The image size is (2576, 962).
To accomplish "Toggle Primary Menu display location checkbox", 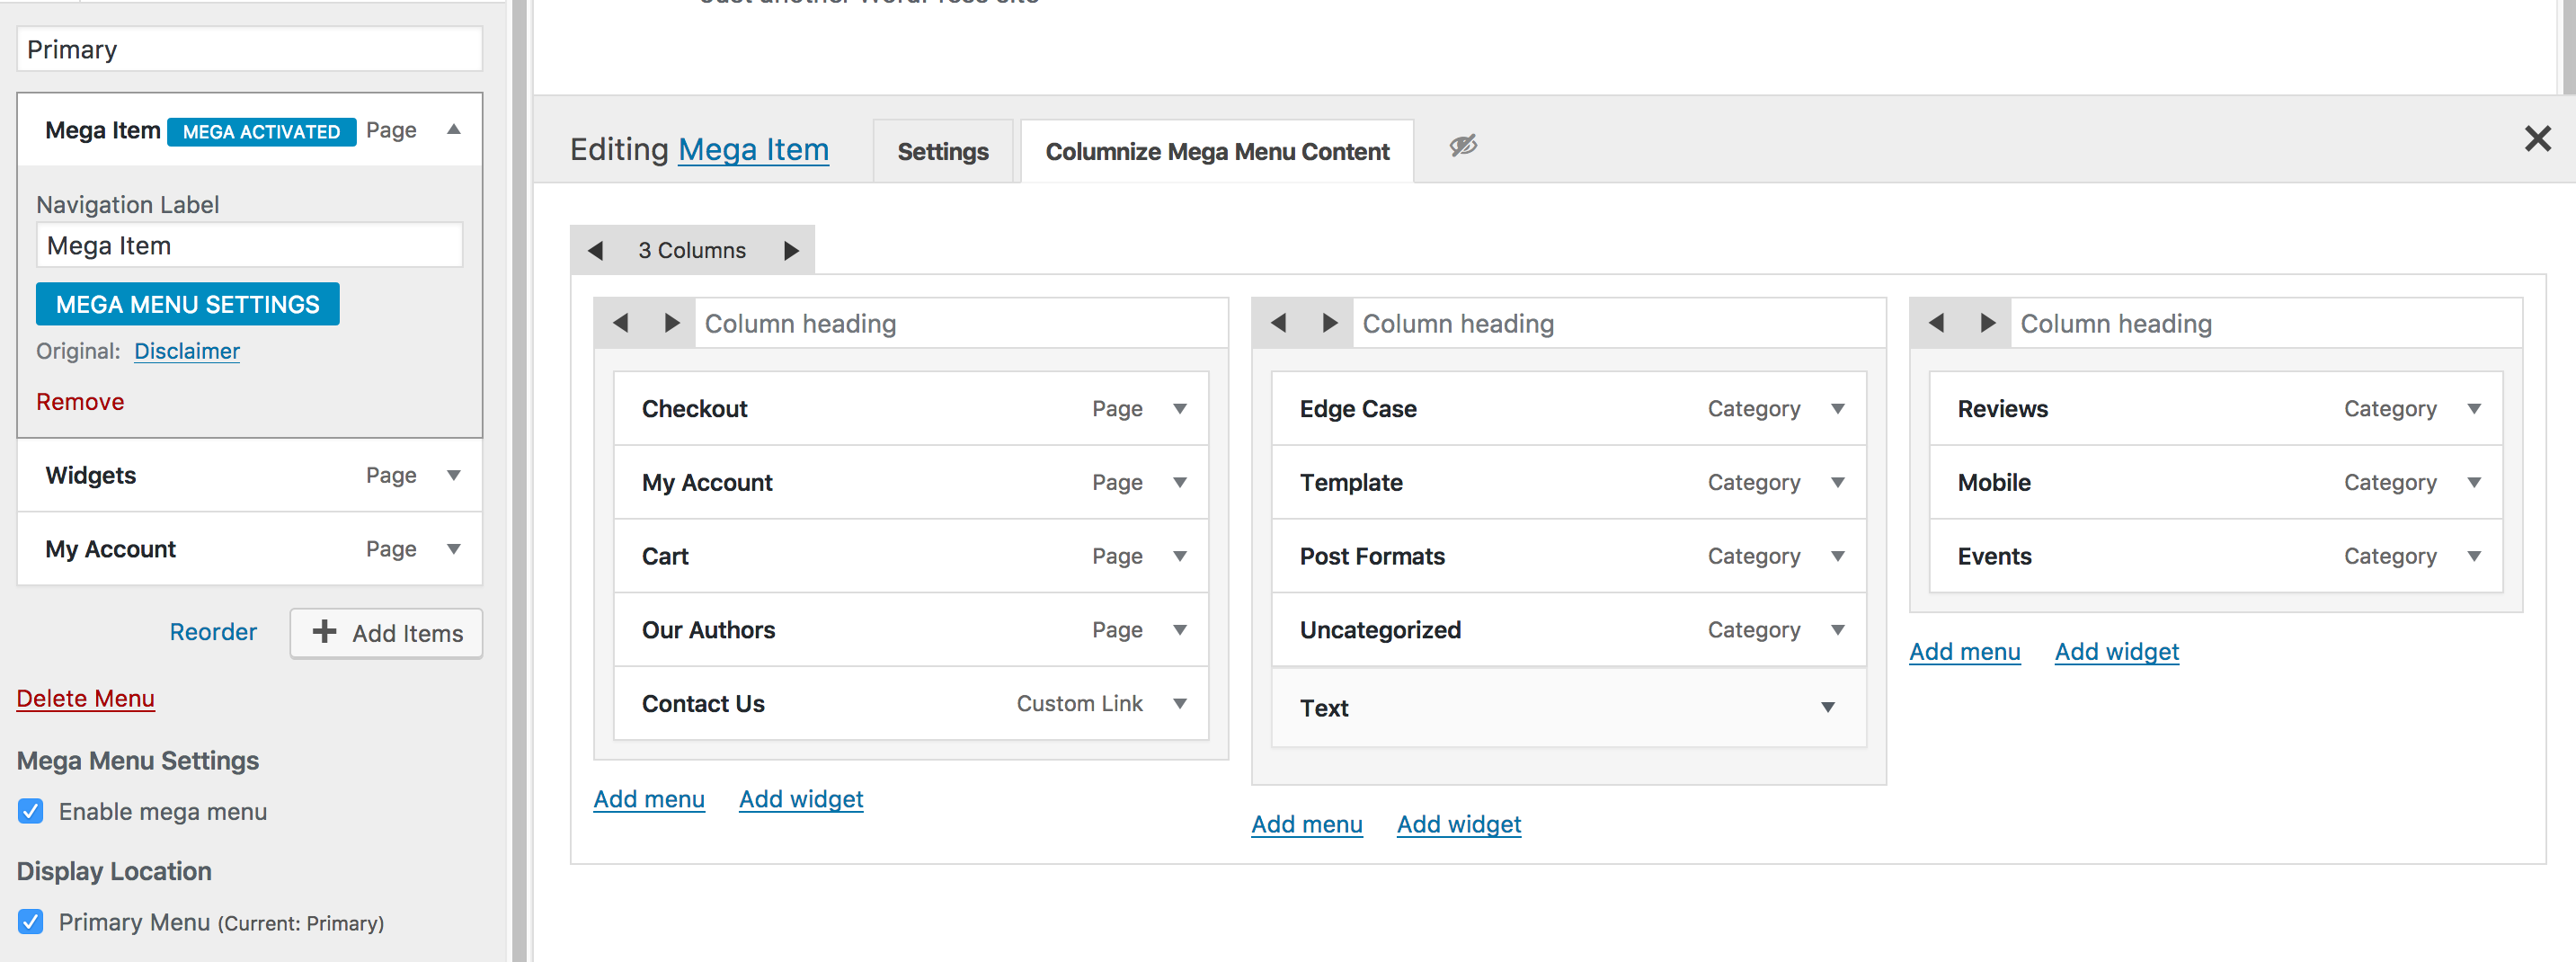I will click(31, 921).
